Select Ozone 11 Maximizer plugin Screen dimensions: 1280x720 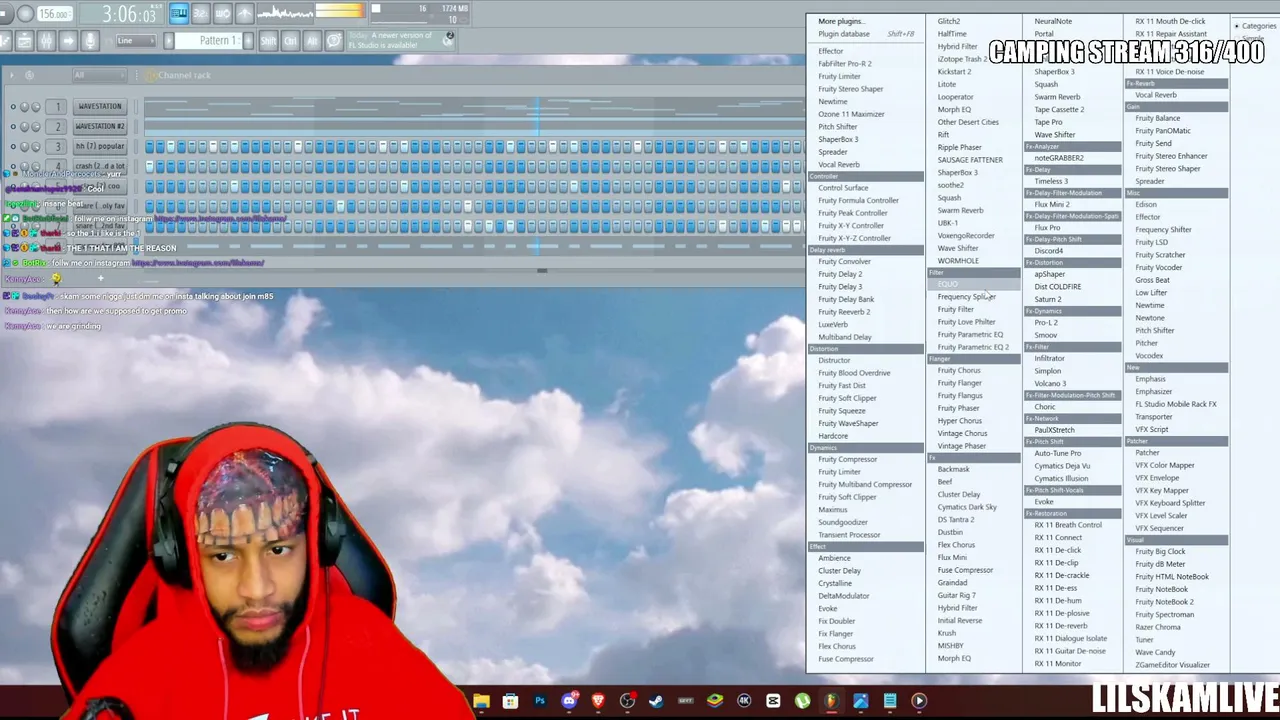click(851, 114)
